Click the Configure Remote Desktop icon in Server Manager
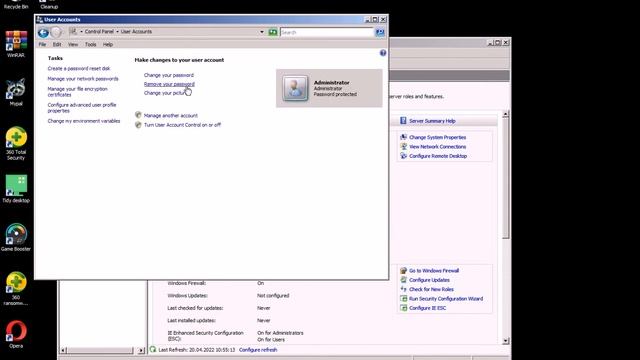 coord(404,156)
